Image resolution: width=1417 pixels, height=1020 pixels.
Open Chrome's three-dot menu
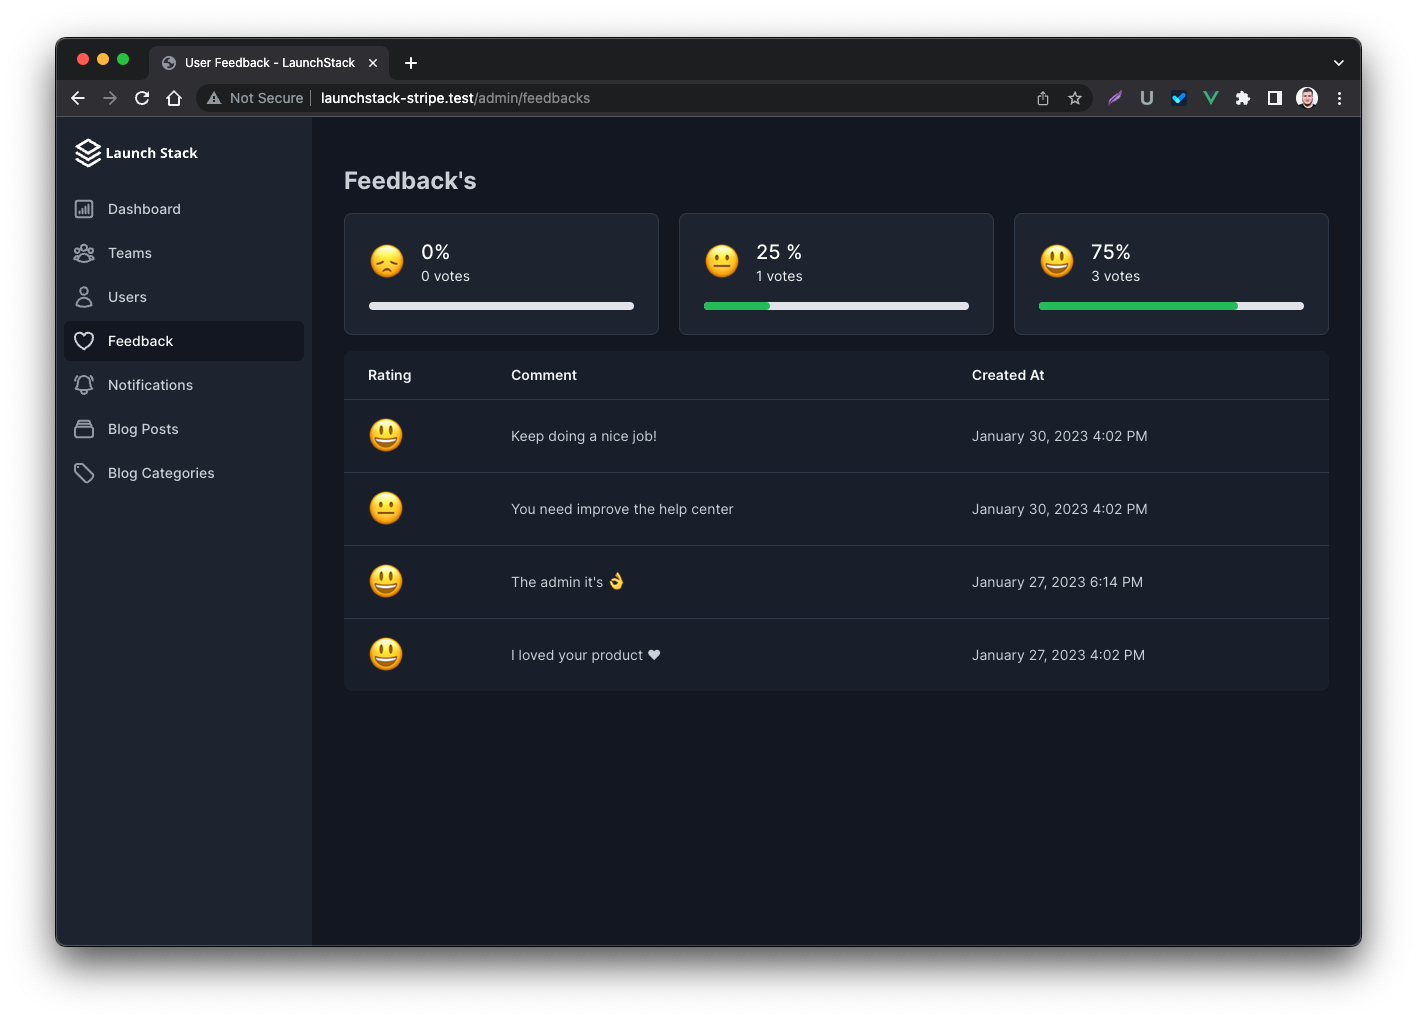click(x=1339, y=98)
